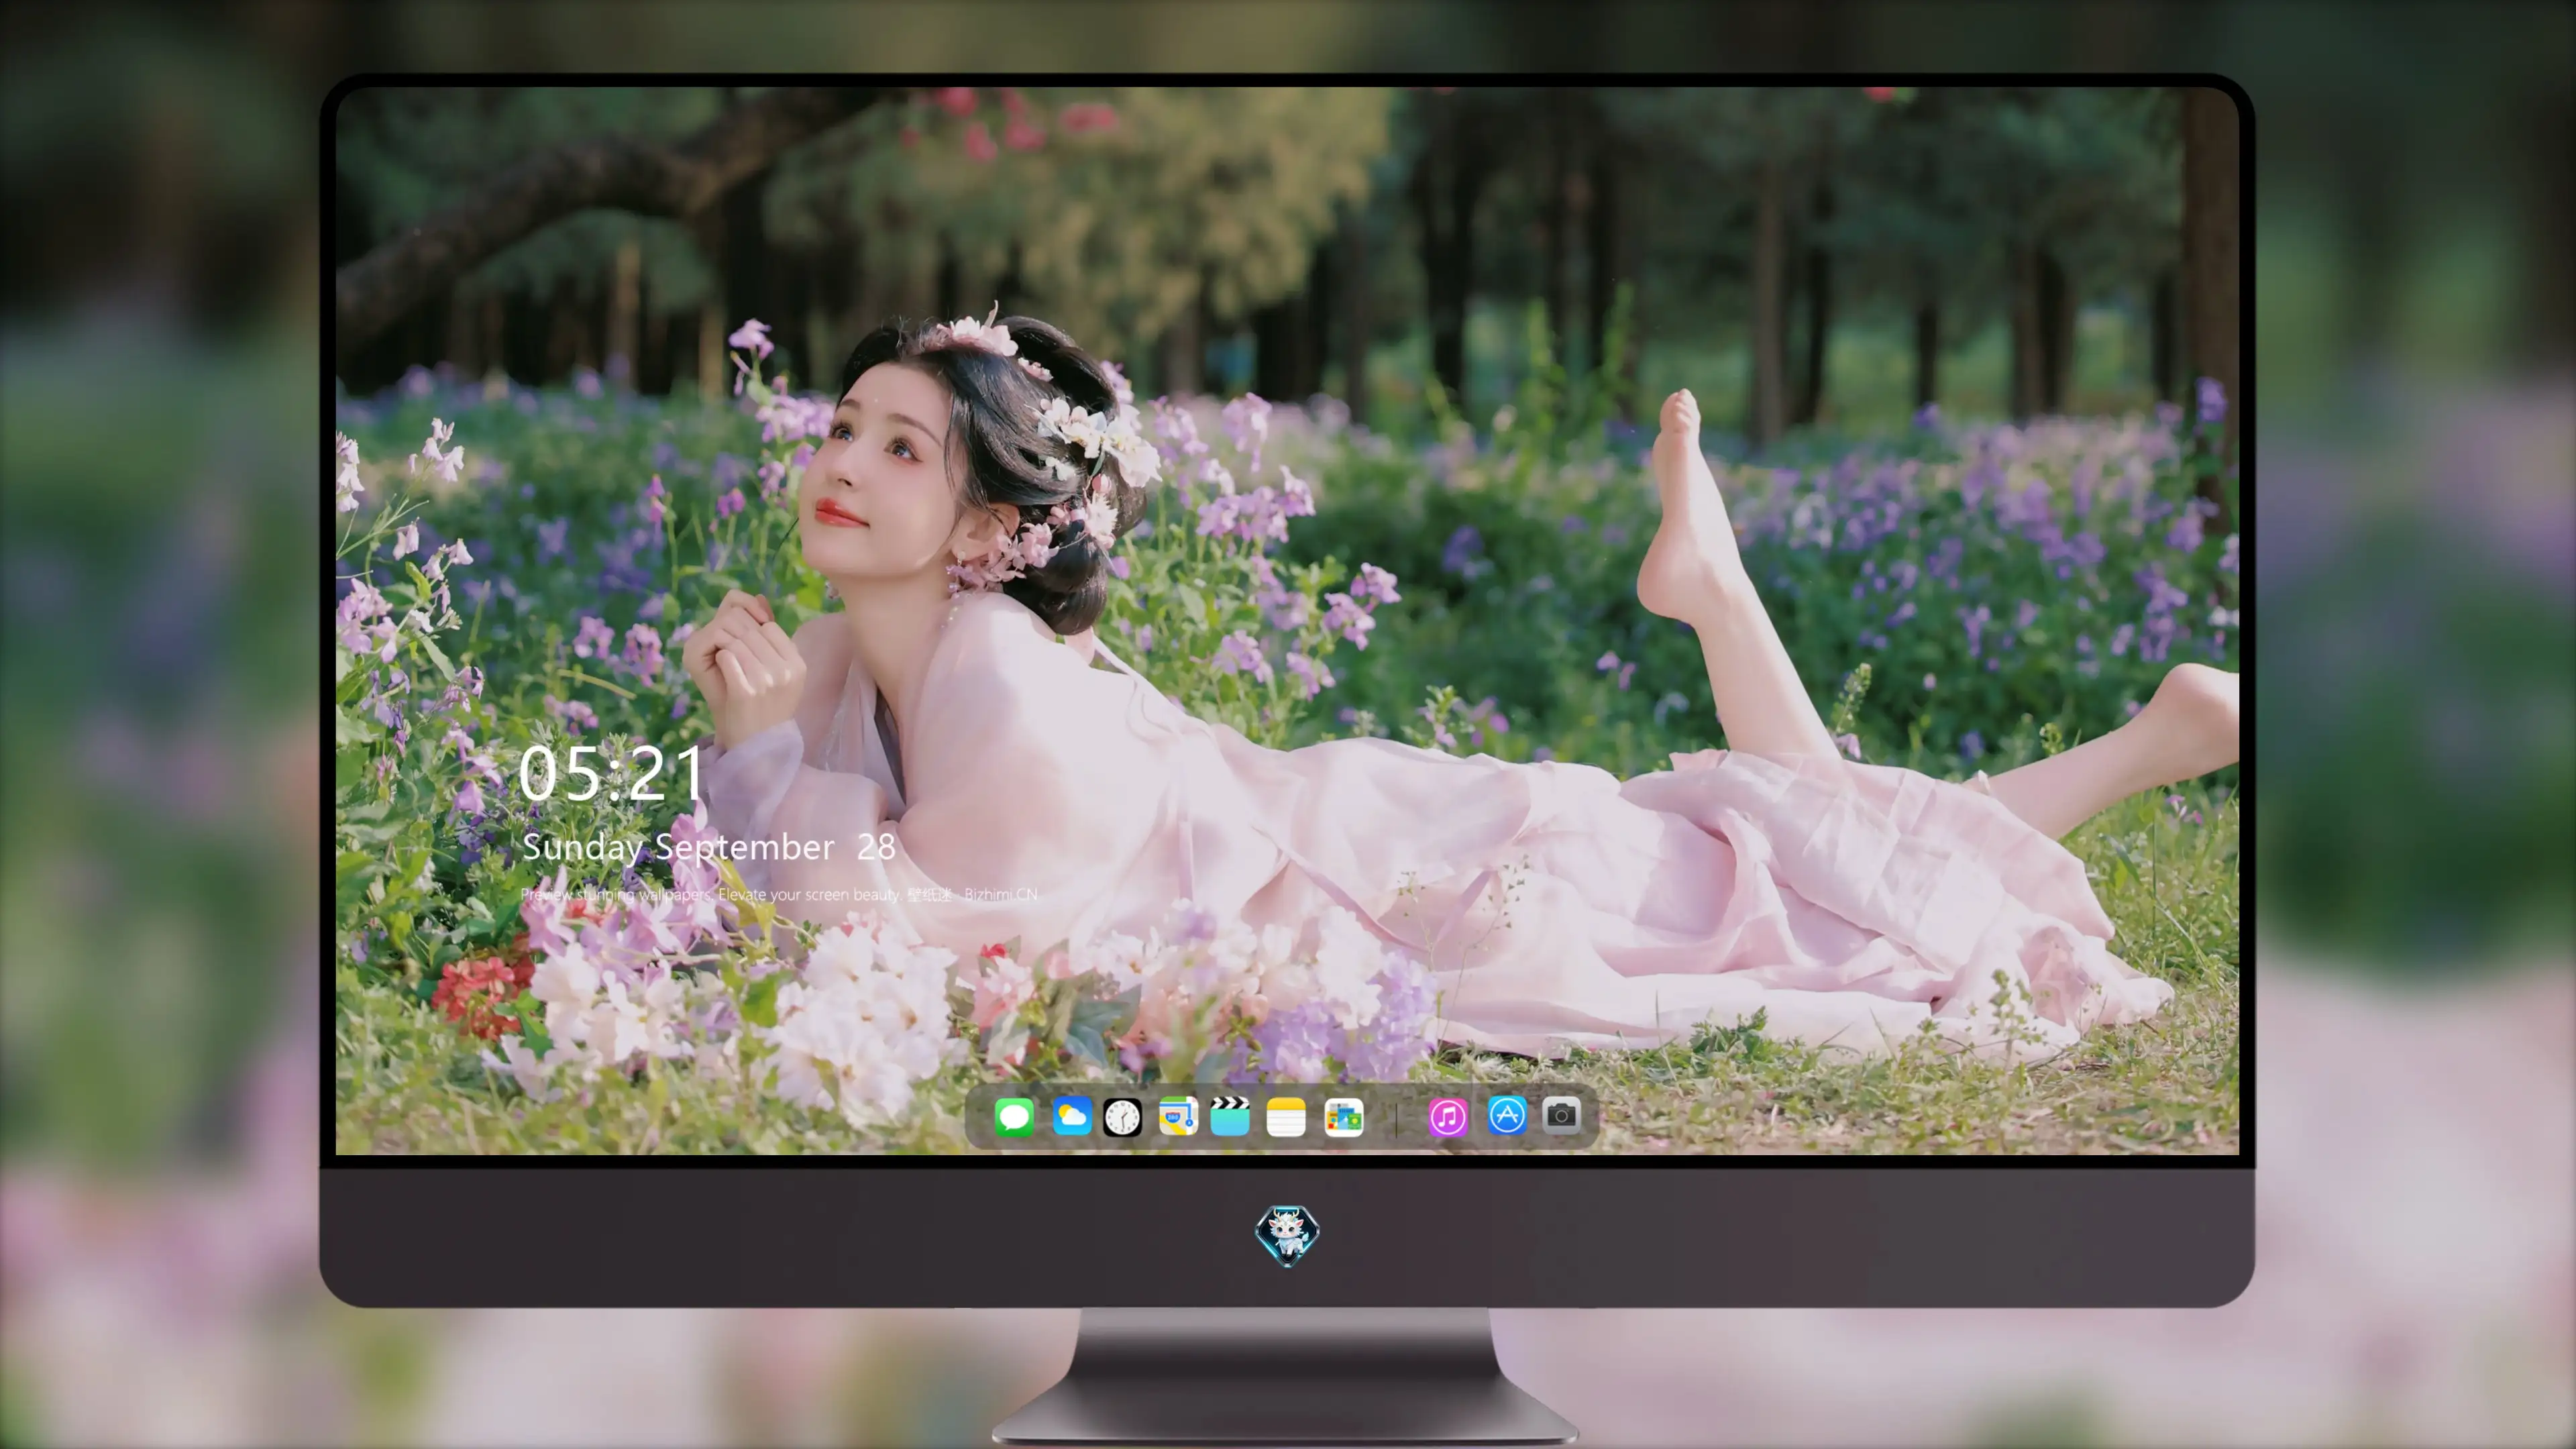Open the yellow Notes app icon
Viewport: 2576px width, 1449px height.
(1286, 1117)
